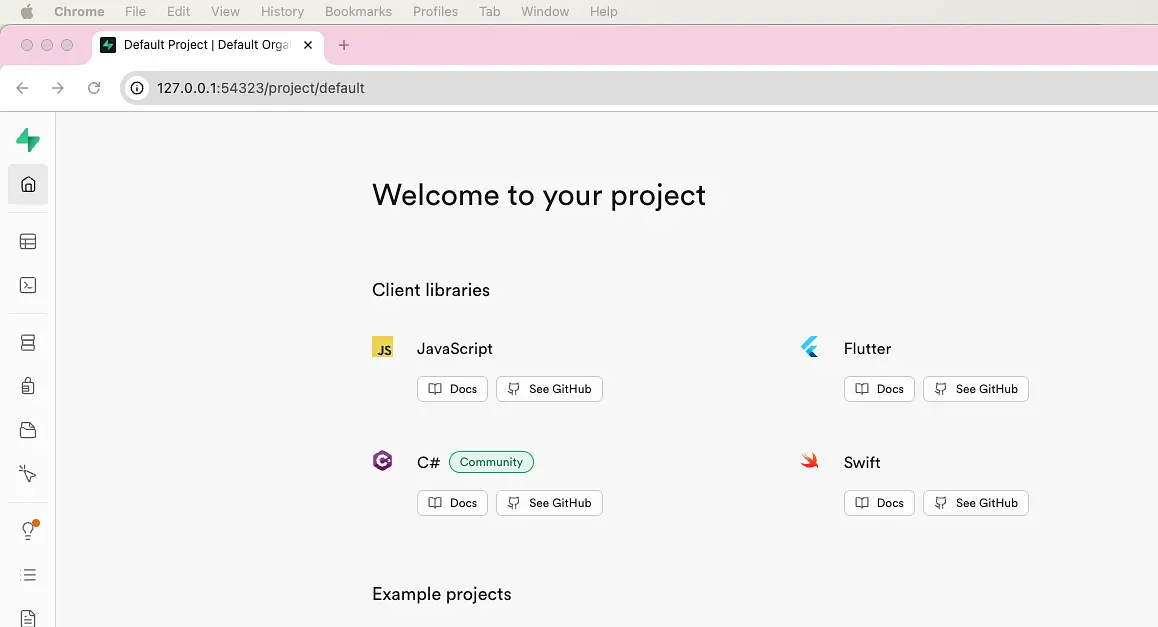
Task: Open the SQL Editor sidebar icon
Action: [28, 285]
